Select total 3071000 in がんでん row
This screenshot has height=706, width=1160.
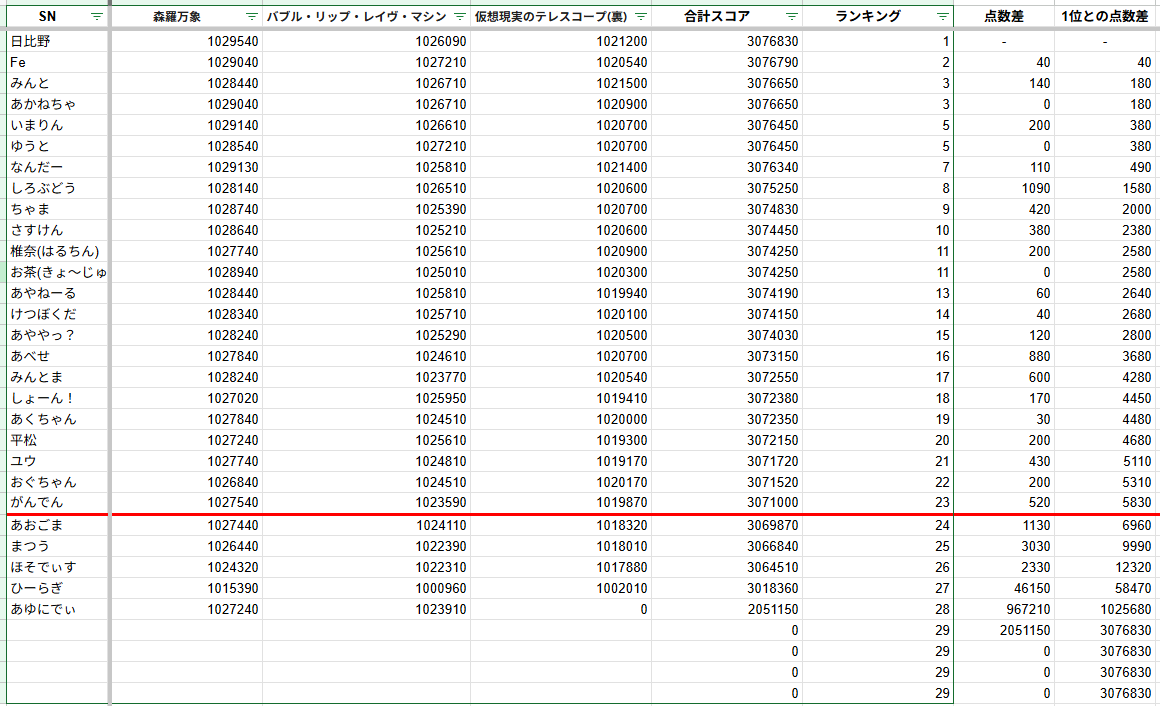[727, 502]
